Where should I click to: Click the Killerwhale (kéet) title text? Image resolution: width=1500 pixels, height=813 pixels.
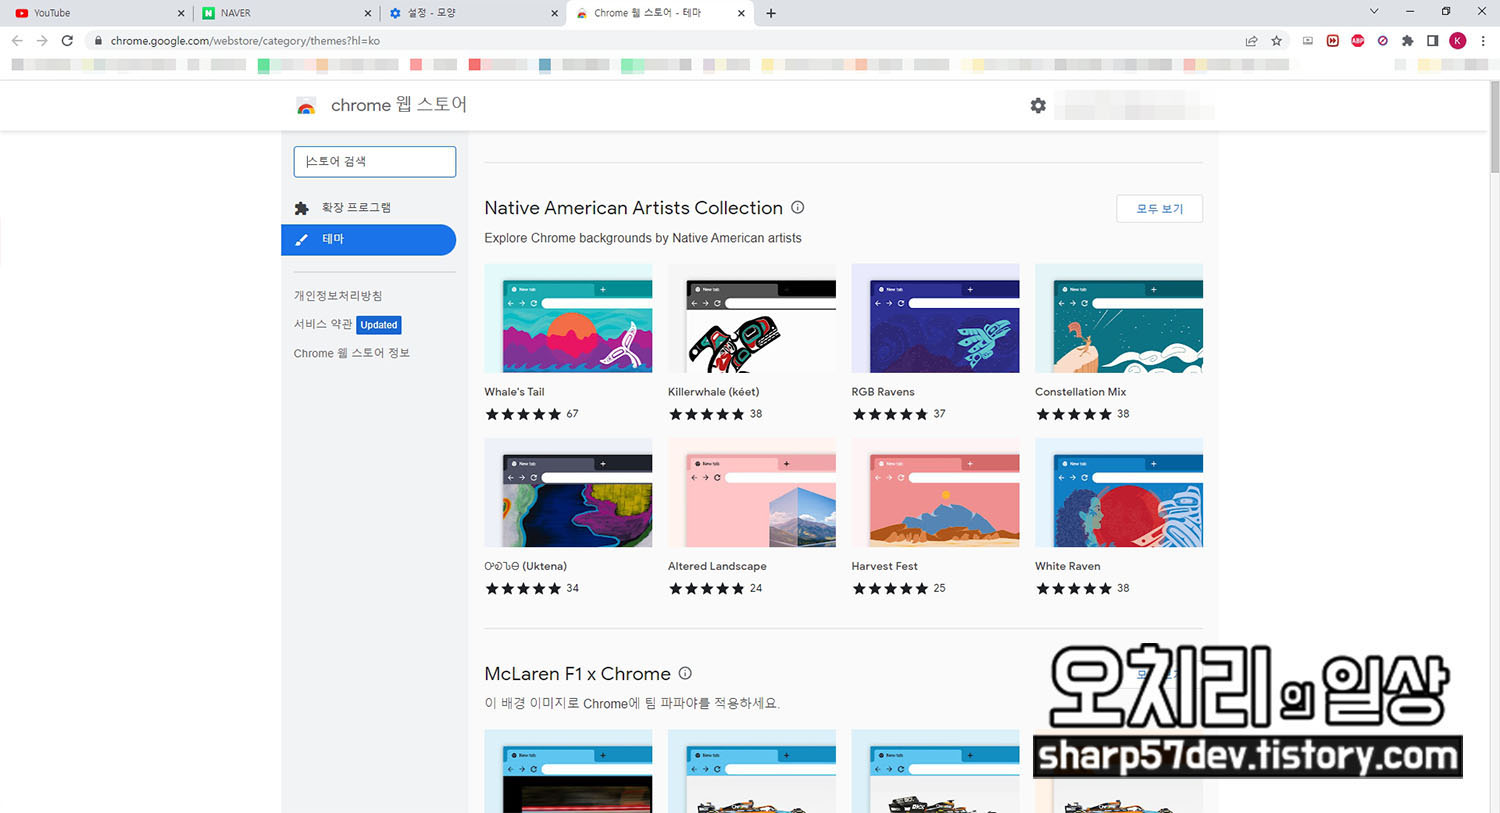[713, 392]
